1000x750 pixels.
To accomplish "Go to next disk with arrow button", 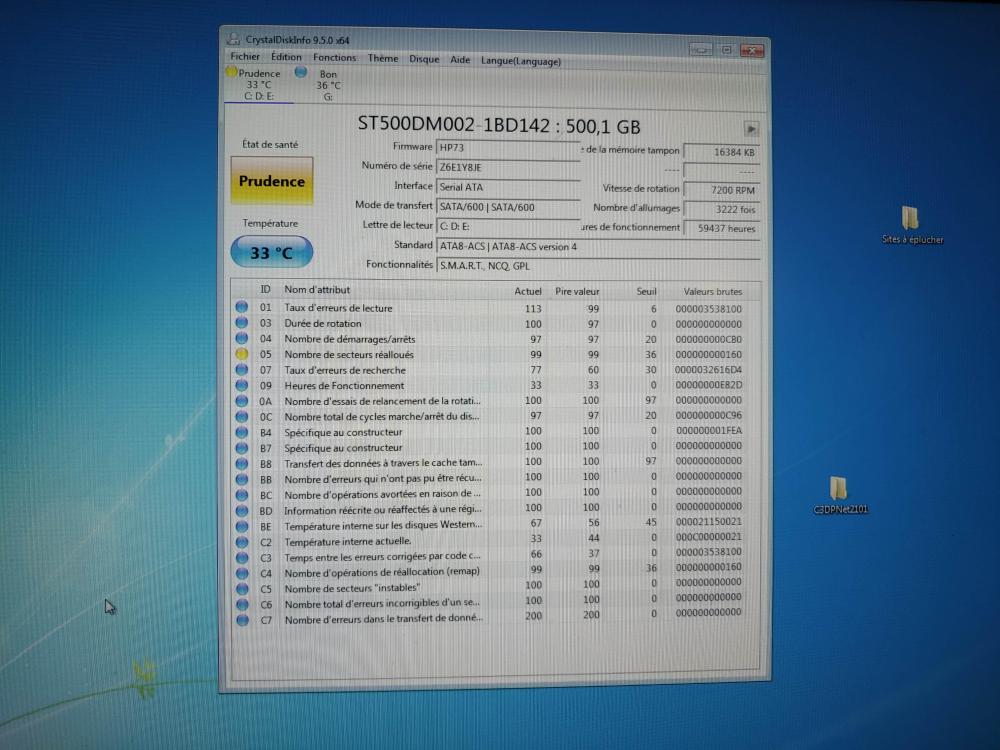I will (x=751, y=129).
